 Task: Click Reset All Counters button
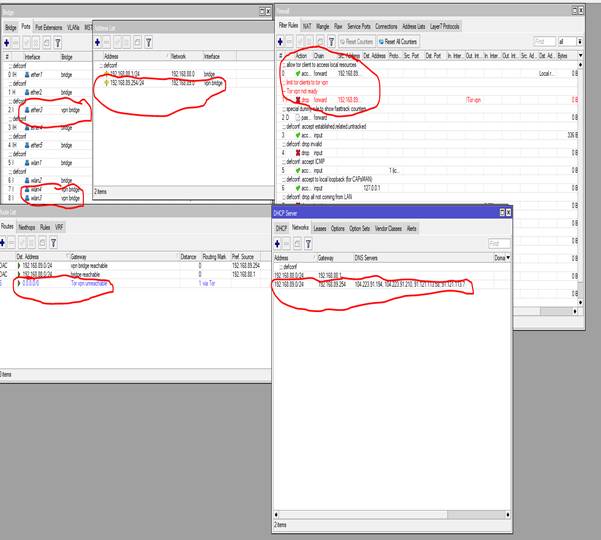[398, 41]
